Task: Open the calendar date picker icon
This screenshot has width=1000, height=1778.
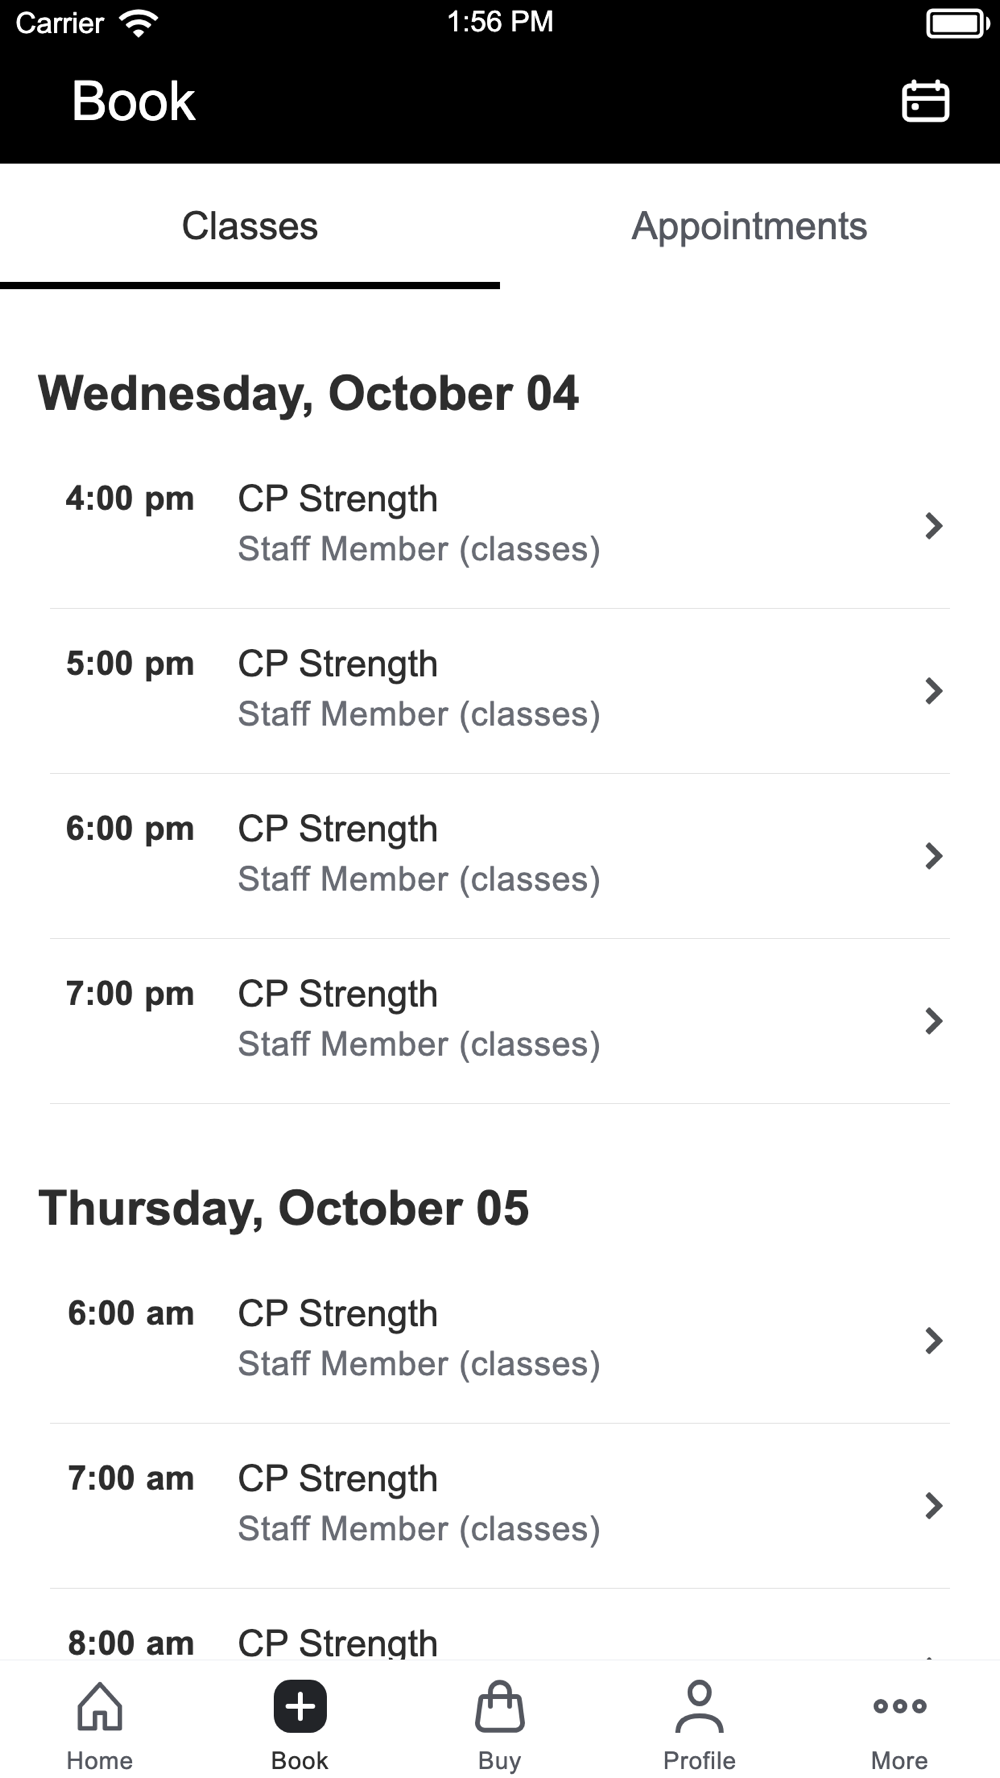Action: pyautogui.click(x=925, y=101)
